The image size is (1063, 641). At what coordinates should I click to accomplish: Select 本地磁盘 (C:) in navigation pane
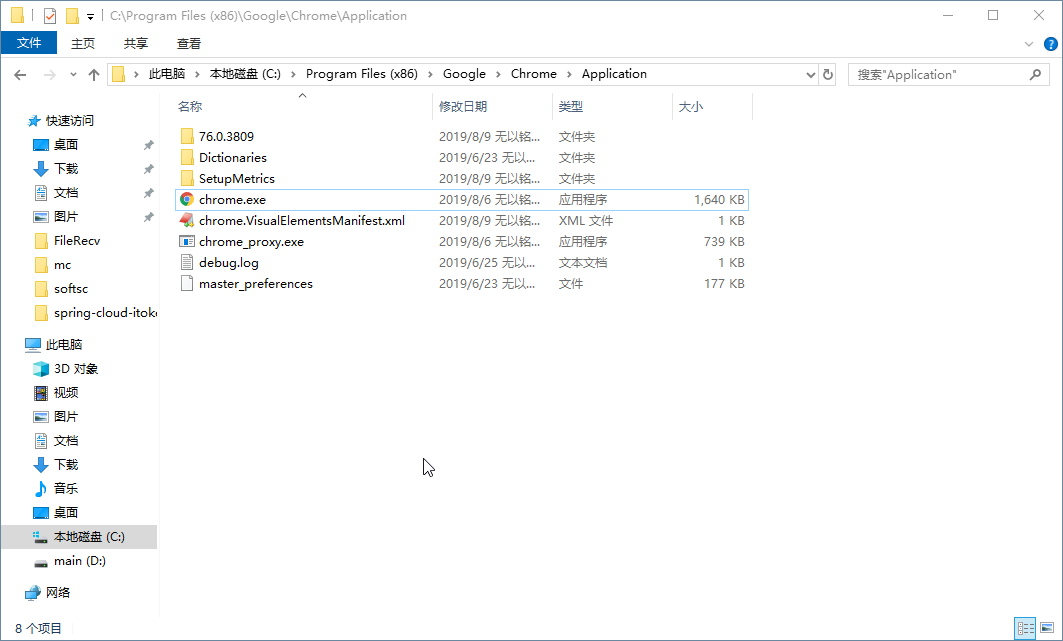[x=79, y=537]
